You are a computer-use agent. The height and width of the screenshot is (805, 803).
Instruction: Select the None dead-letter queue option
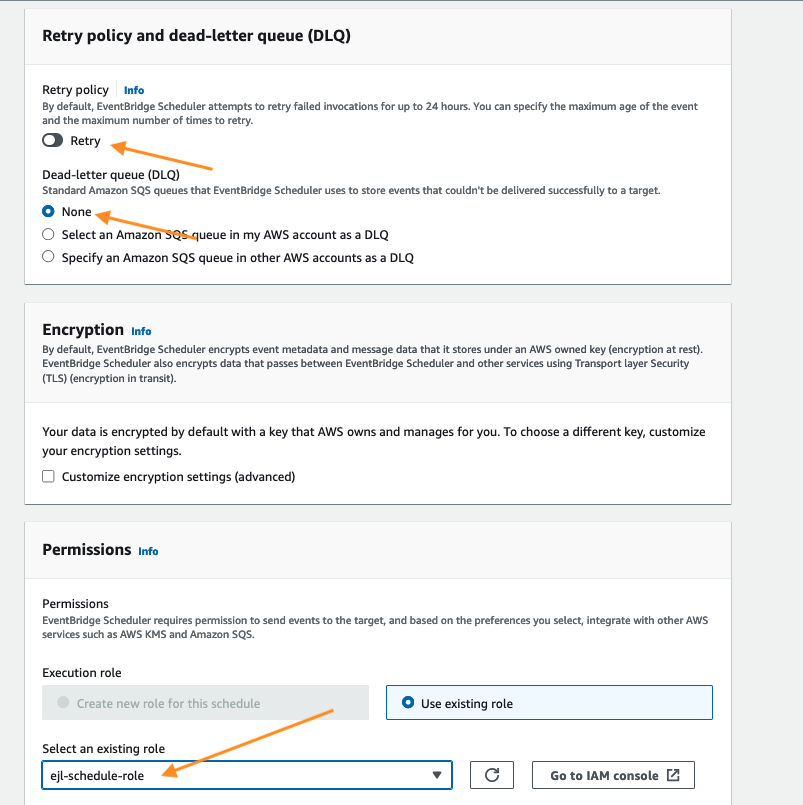tap(48, 212)
